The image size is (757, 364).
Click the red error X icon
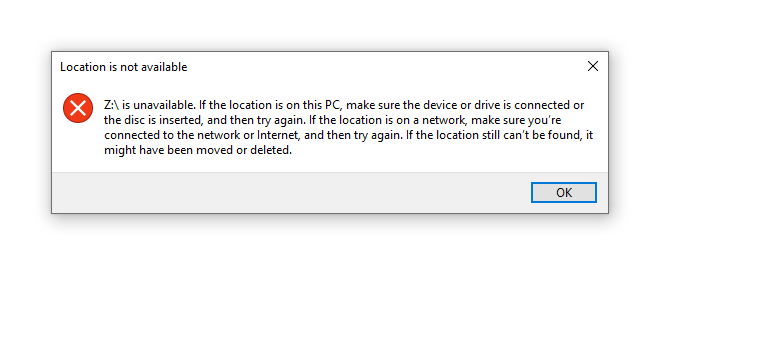tap(78, 108)
